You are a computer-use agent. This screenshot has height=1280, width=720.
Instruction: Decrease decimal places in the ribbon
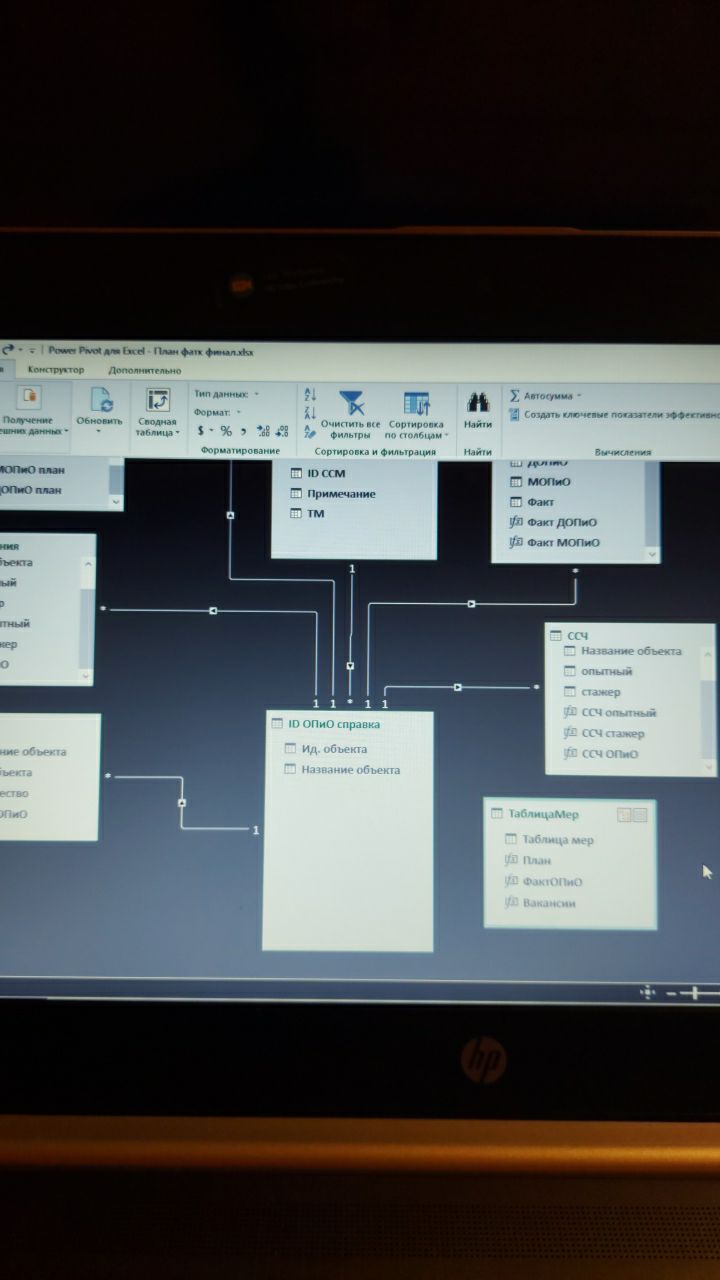283,431
